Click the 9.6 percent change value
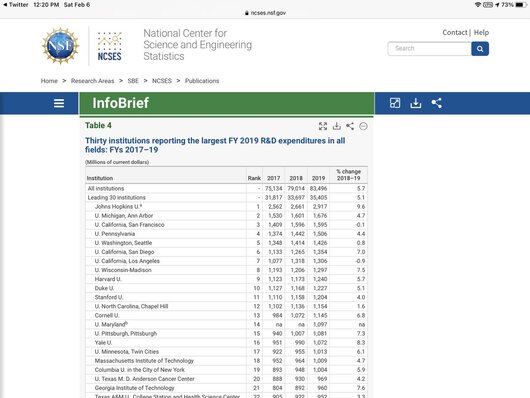This screenshot has height=398, width=530. [x=361, y=207]
